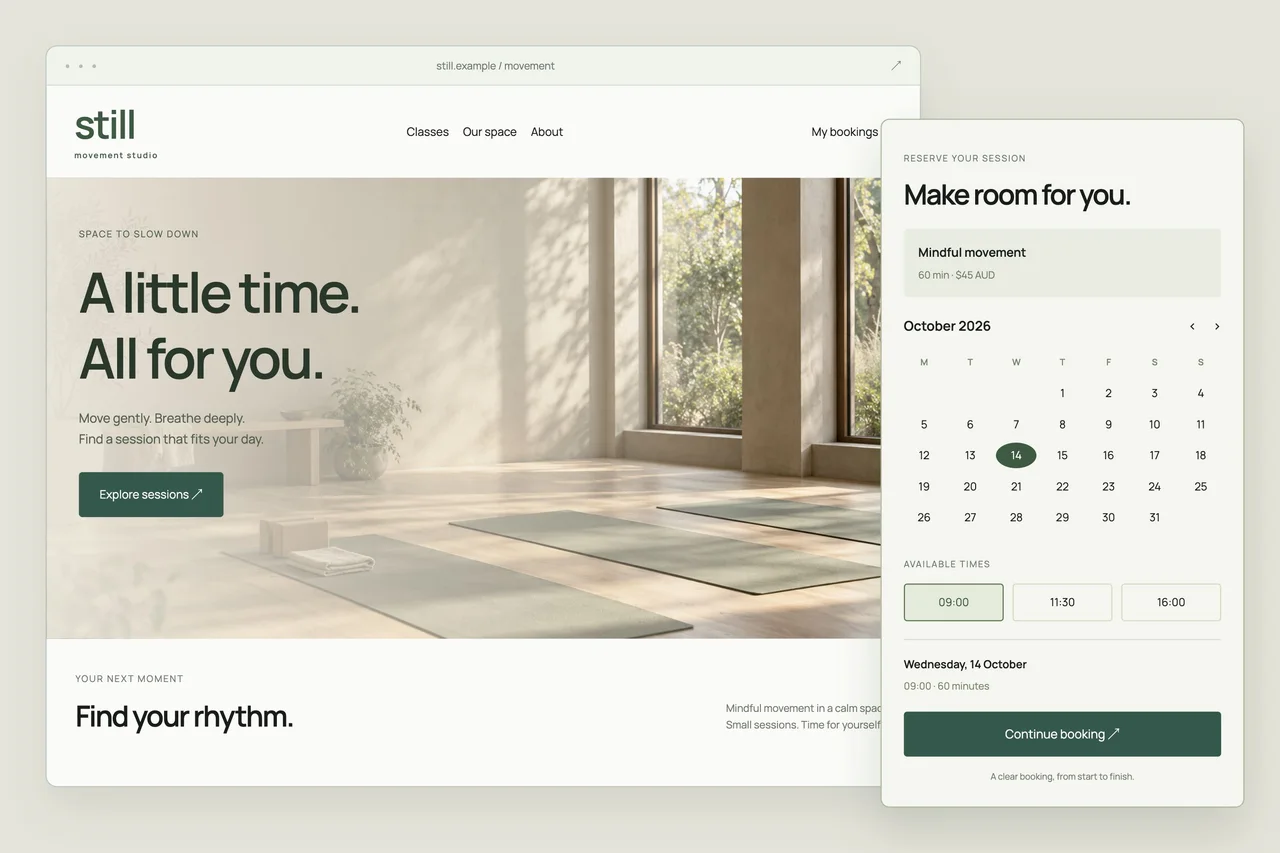The width and height of the screenshot is (1280, 853).
Task: Click the Wednesday, 14 October summary text
Action: tap(965, 665)
